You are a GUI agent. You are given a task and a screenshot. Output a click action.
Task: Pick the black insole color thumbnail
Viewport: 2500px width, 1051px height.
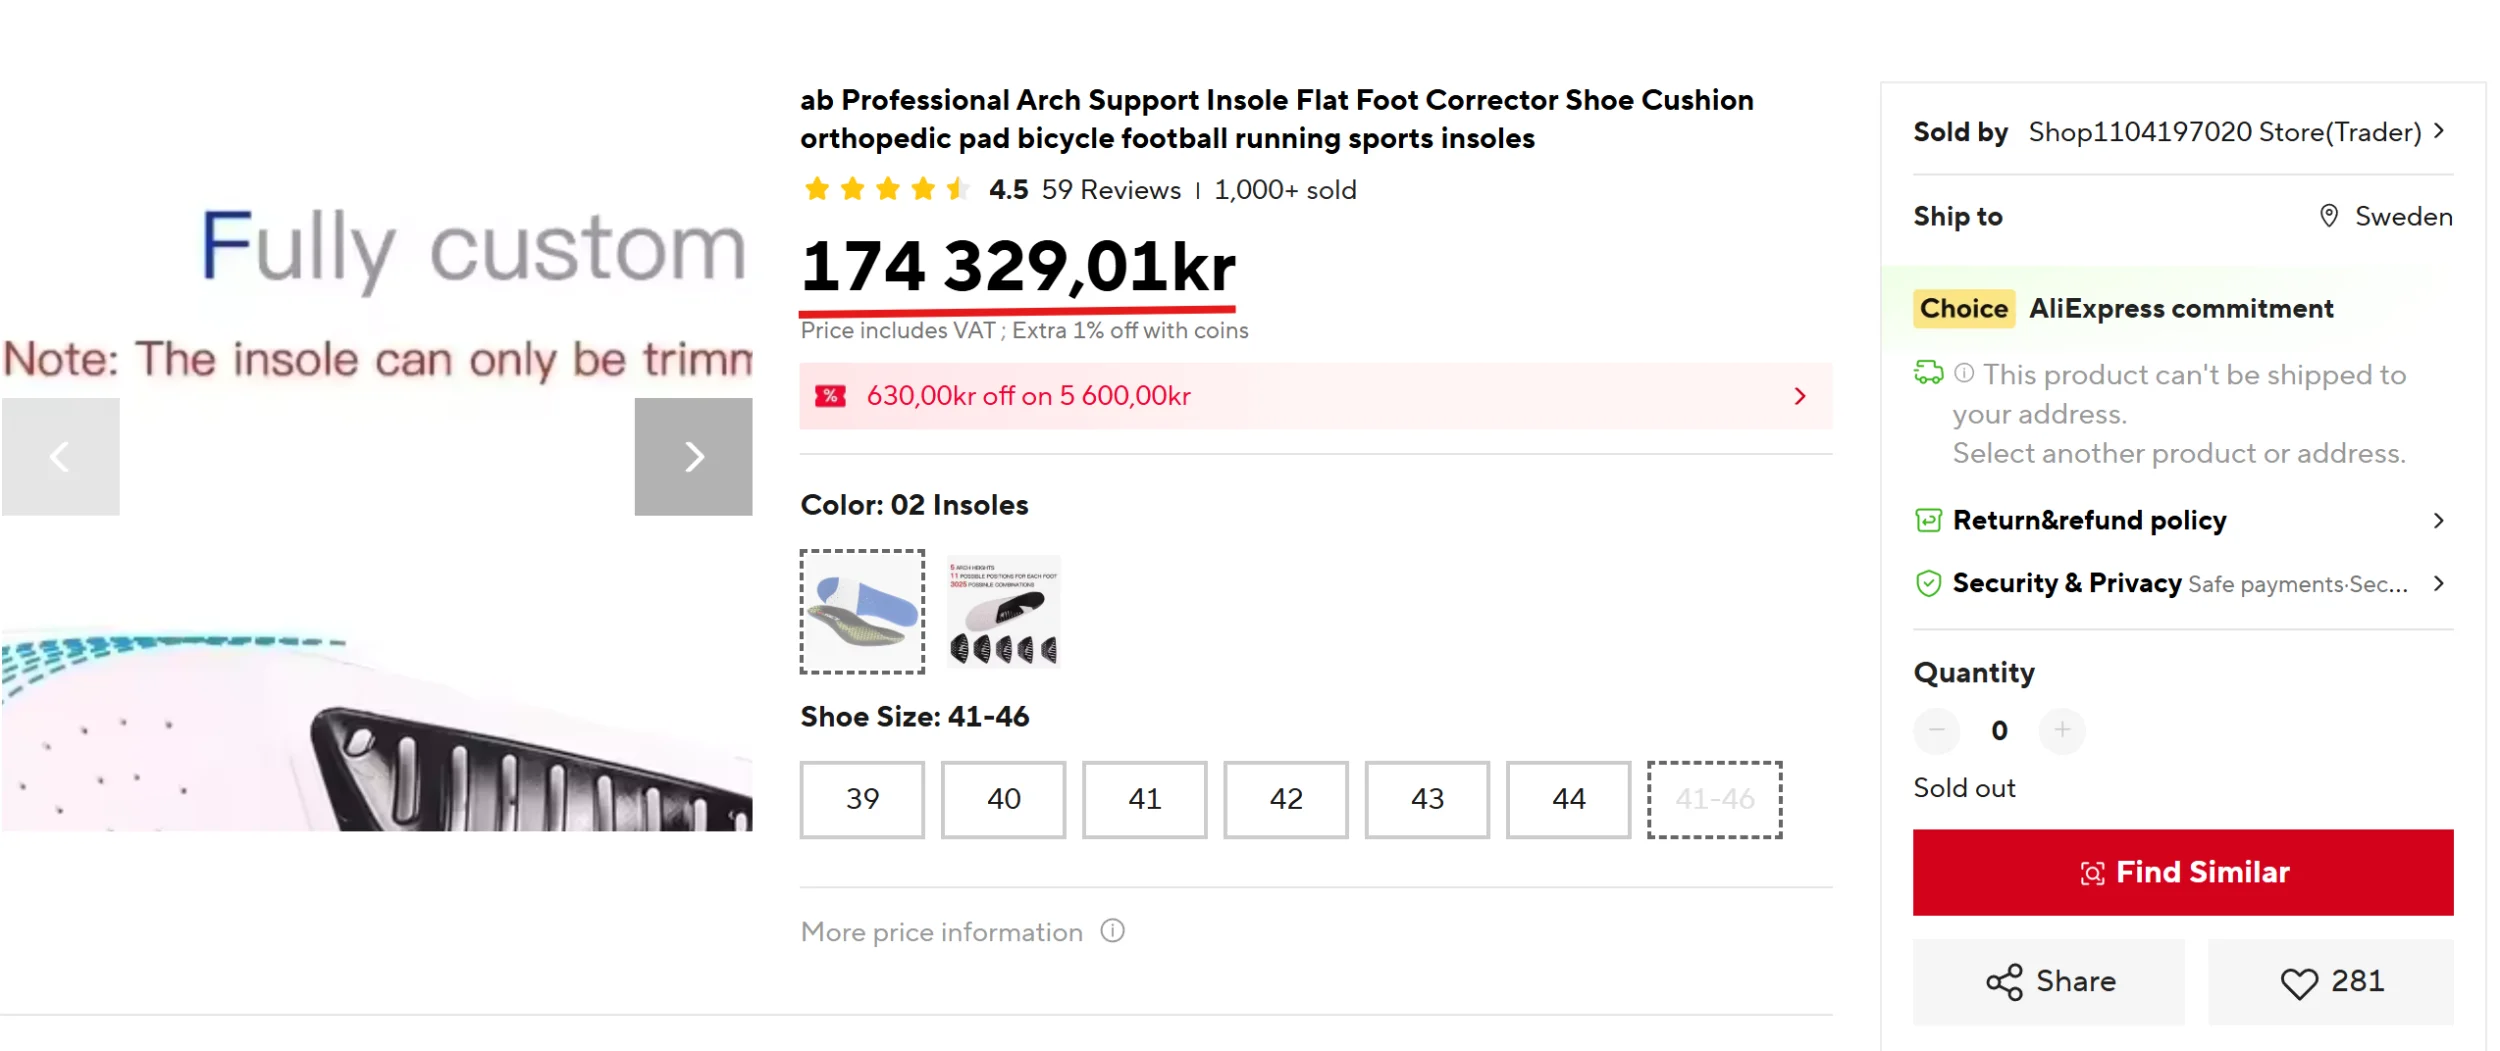click(1003, 611)
